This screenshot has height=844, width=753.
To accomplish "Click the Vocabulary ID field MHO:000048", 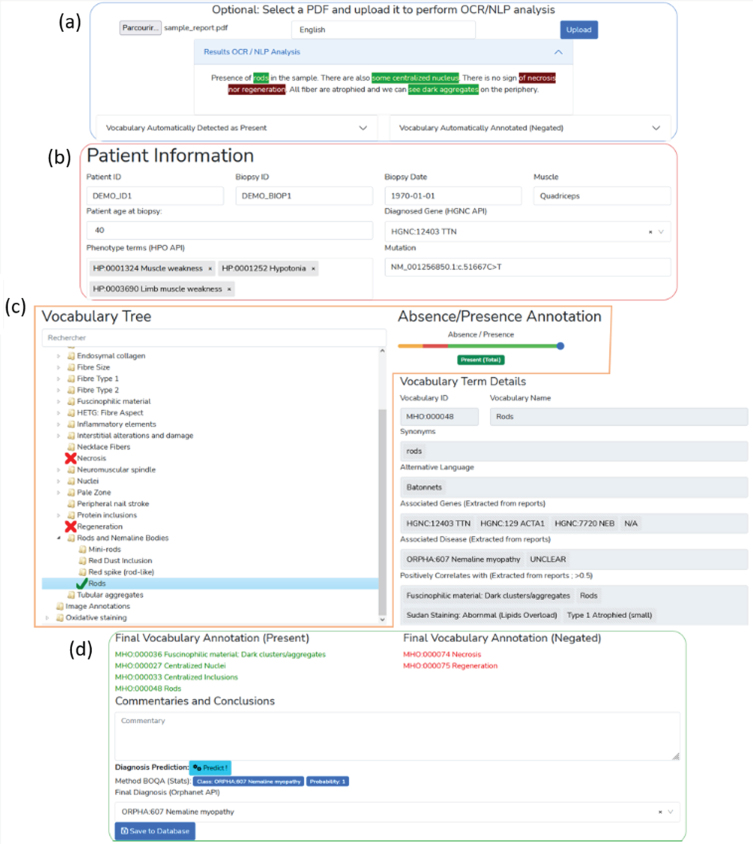I will [x=439, y=417].
